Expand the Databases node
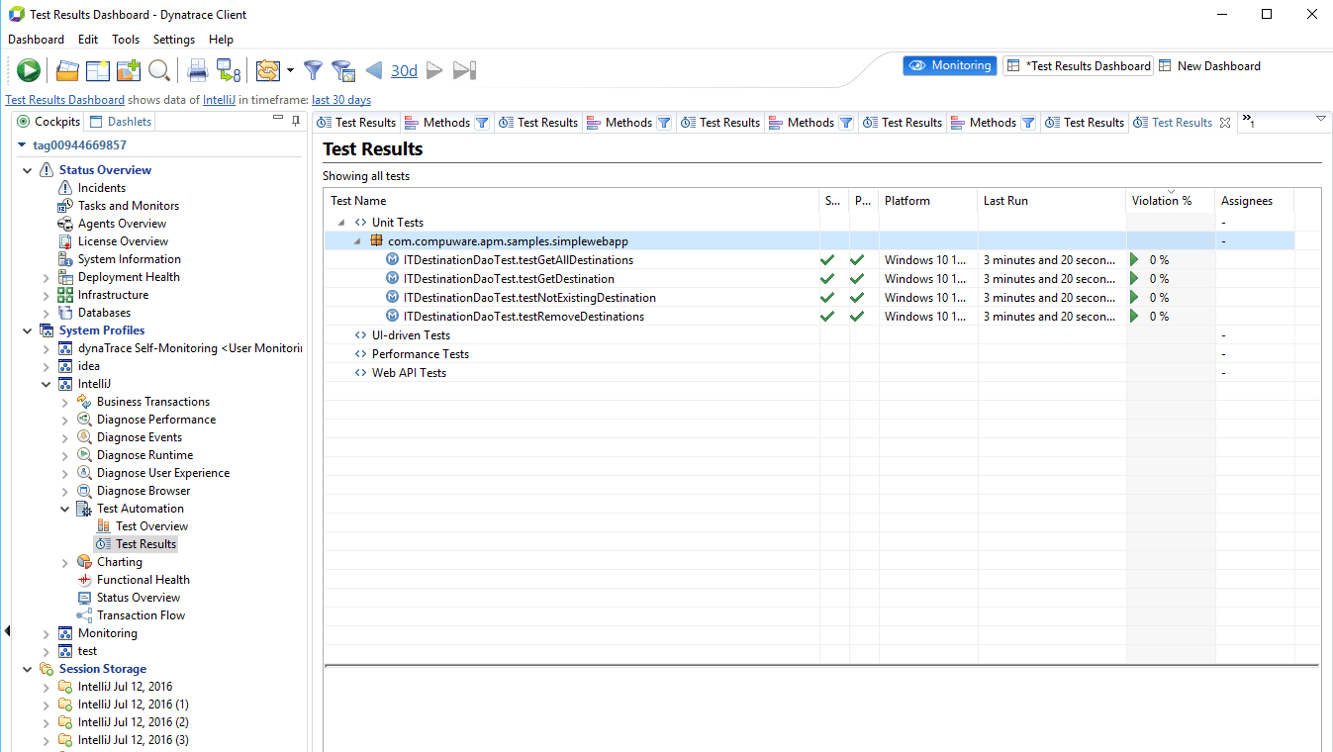This screenshot has height=752, width=1333. click(46, 314)
